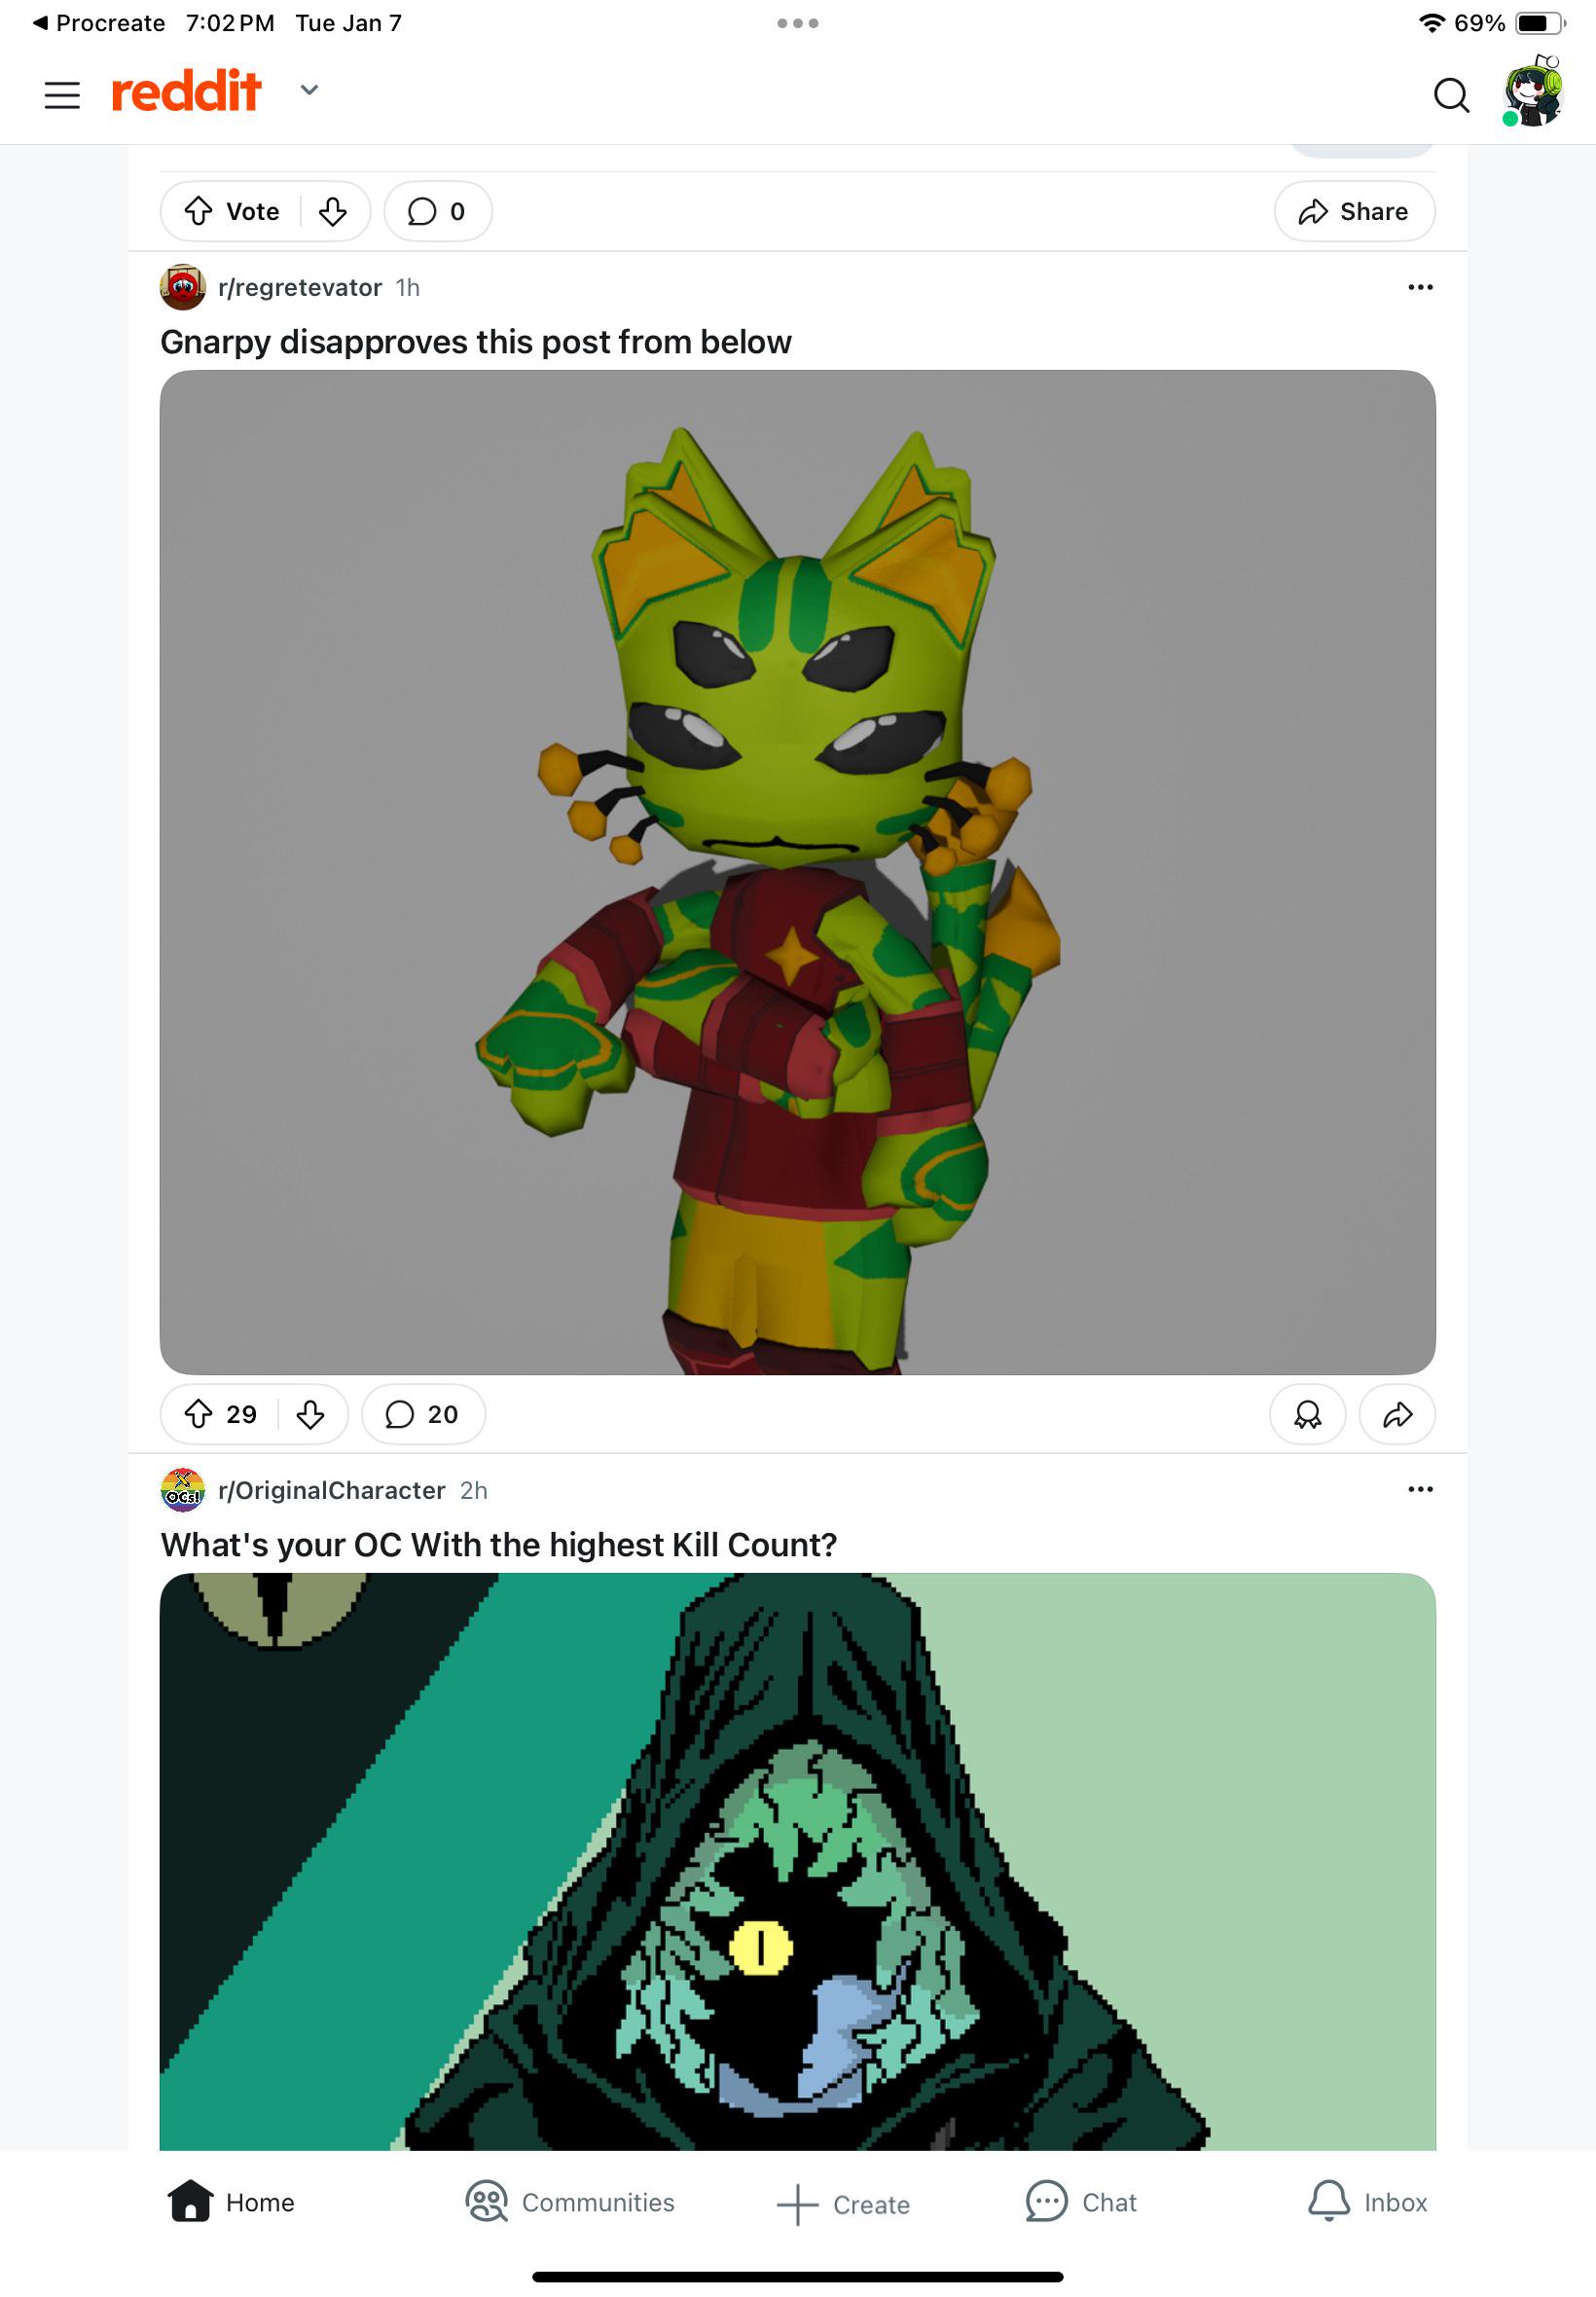The image size is (1596, 2297).
Task: Switch to the Chat tab
Action: [1081, 2202]
